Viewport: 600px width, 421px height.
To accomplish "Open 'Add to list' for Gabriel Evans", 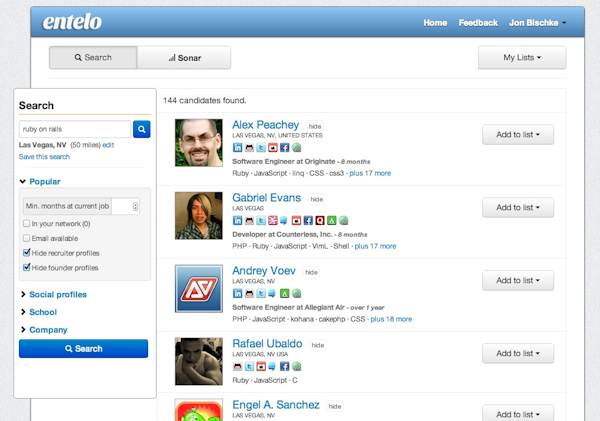I will (518, 207).
